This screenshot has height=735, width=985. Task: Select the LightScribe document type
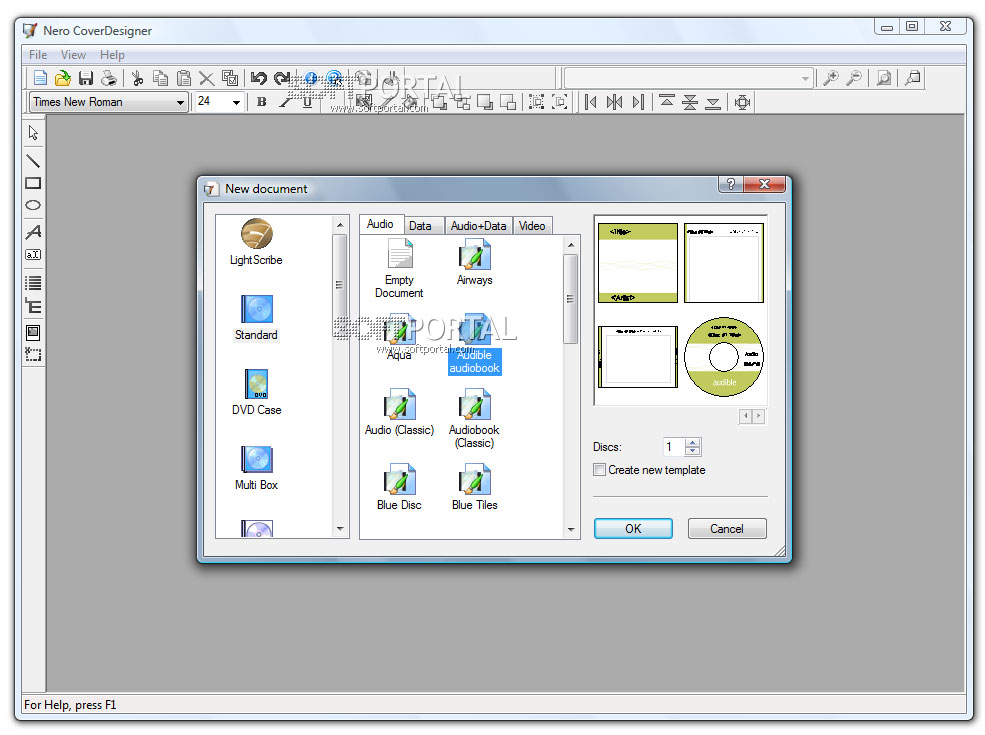coord(256,242)
